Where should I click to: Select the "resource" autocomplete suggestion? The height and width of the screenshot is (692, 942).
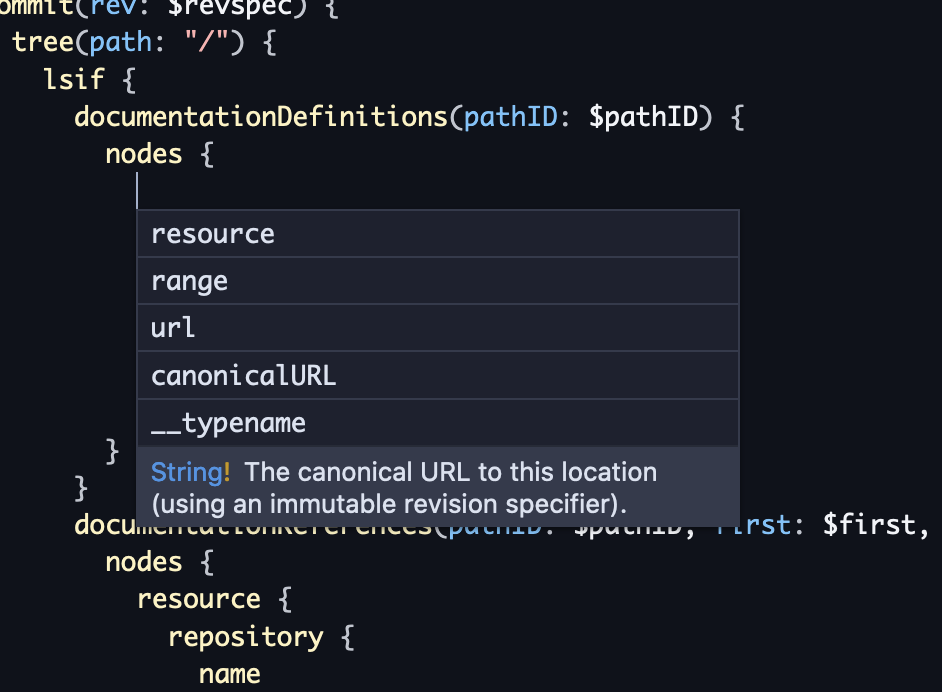point(438,234)
